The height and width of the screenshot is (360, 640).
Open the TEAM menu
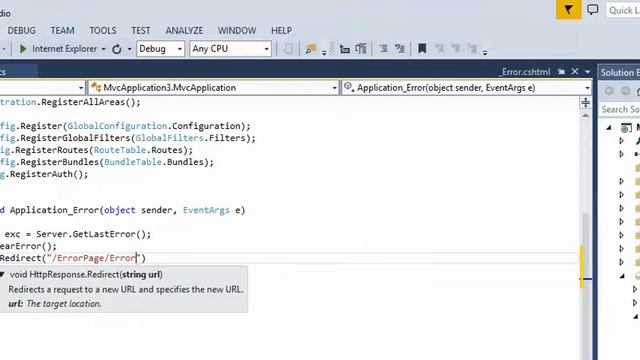62,31
